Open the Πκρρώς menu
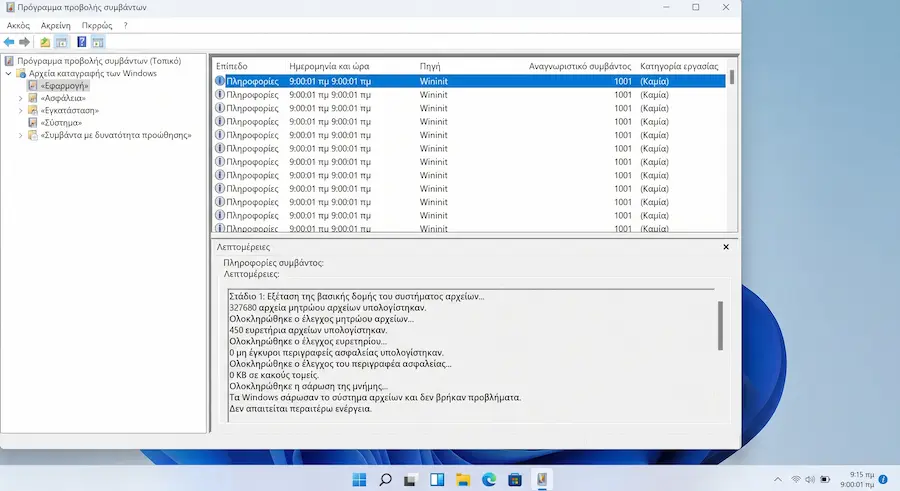This screenshot has width=900, height=491. (97, 25)
